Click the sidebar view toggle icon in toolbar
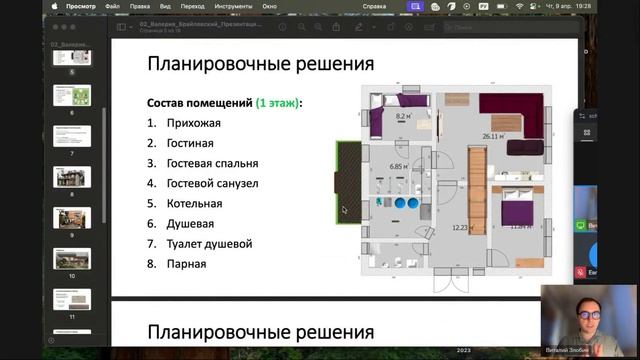Viewport: 640px width, 360px height. pyautogui.click(x=121, y=27)
